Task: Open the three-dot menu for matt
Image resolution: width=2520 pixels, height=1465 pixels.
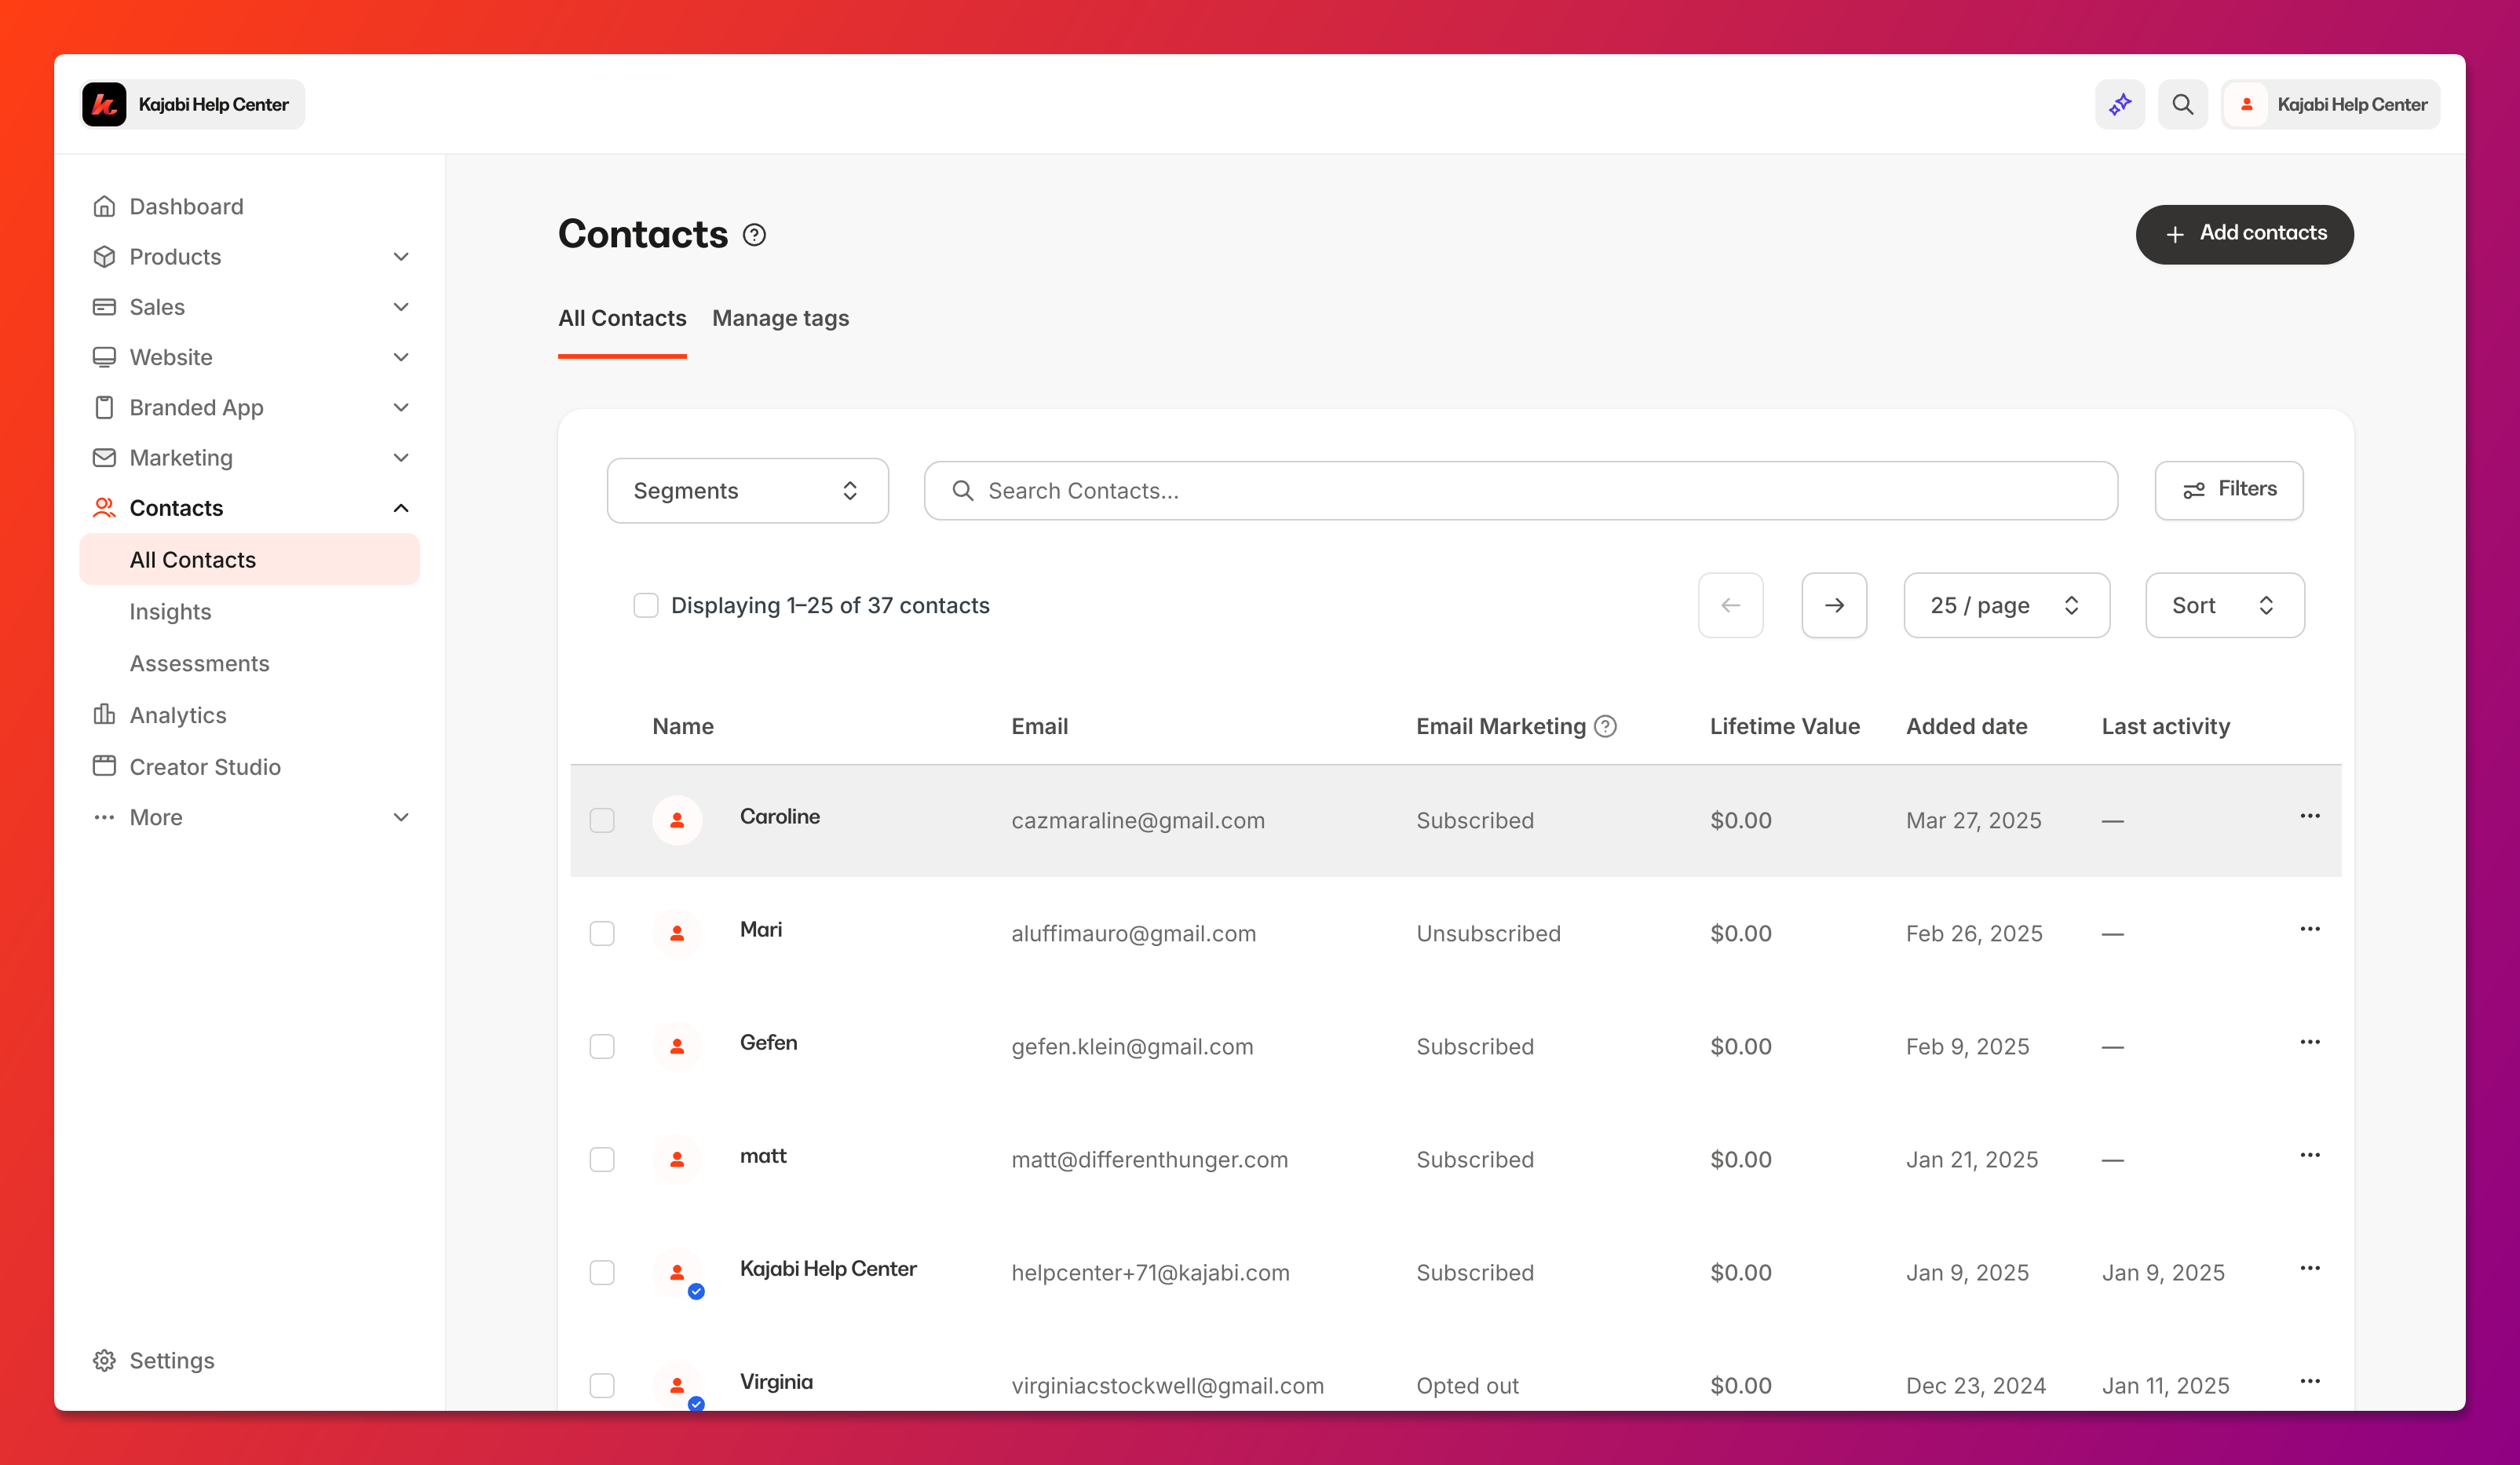Action: tap(2309, 1155)
